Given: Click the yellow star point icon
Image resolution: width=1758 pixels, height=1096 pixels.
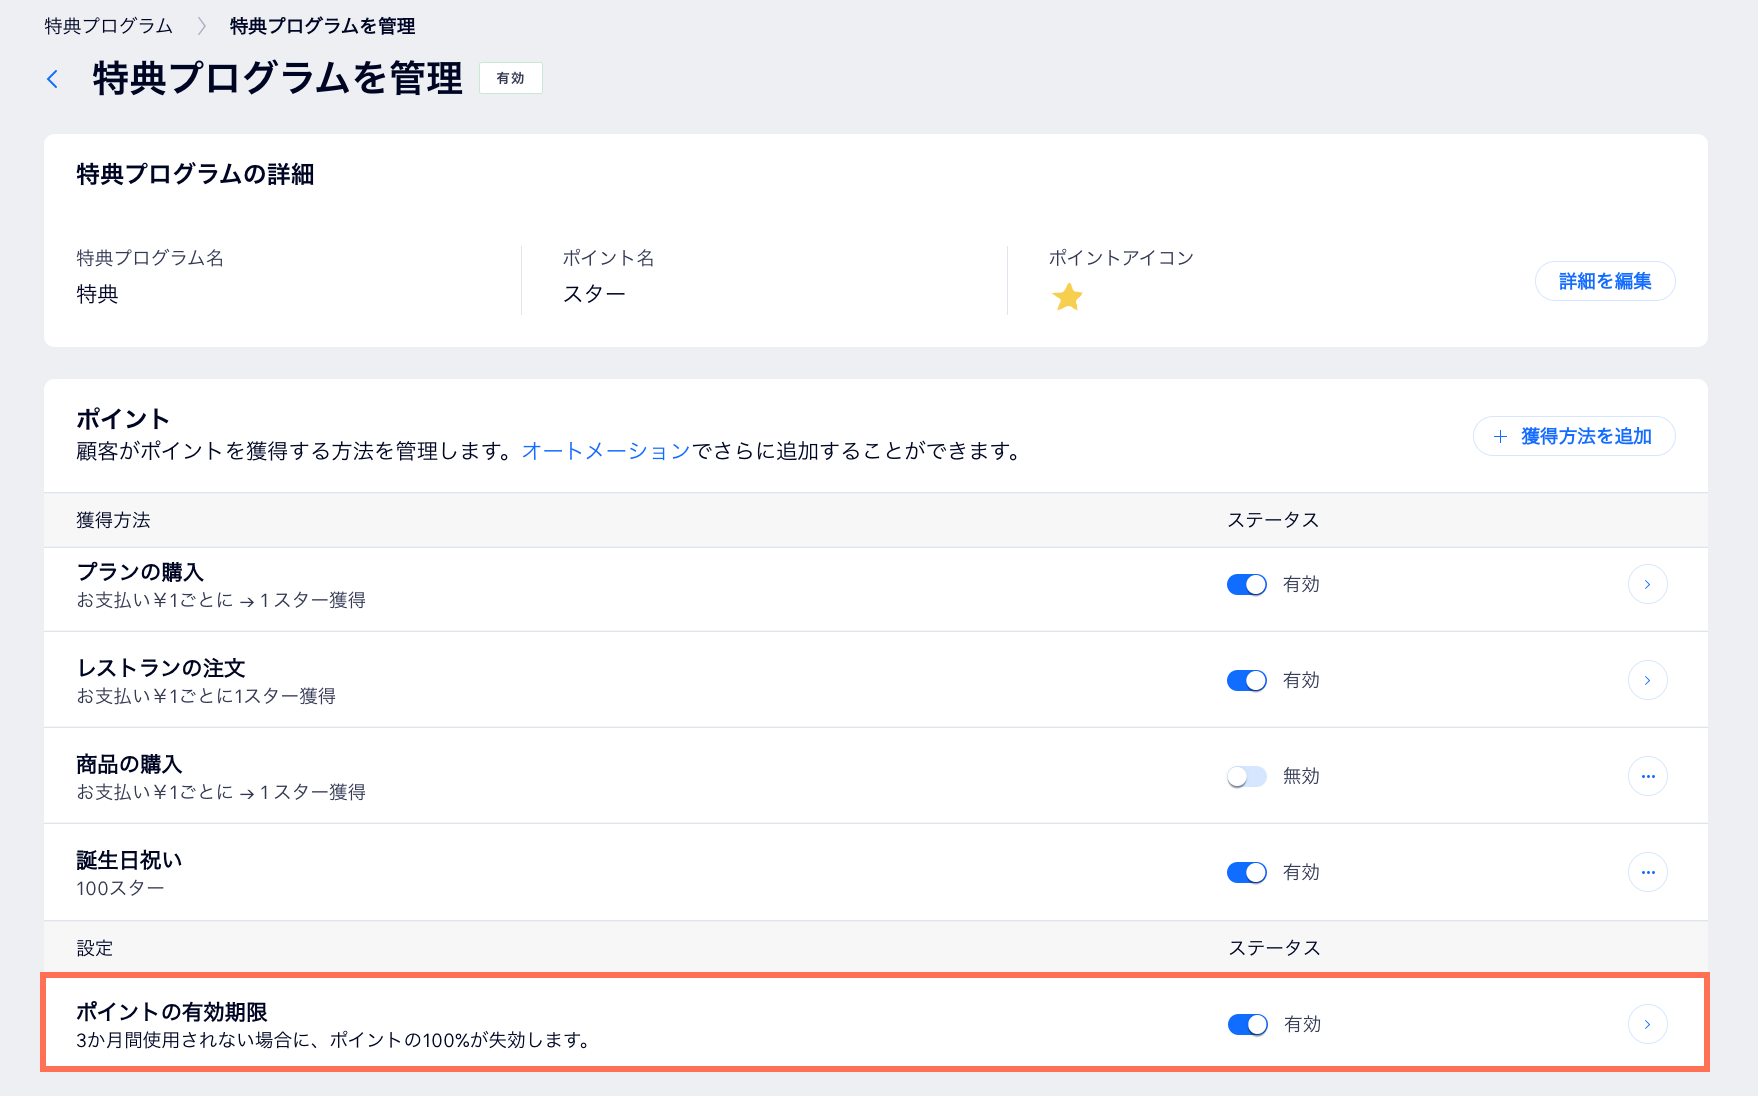Looking at the screenshot, I should click(1068, 296).
